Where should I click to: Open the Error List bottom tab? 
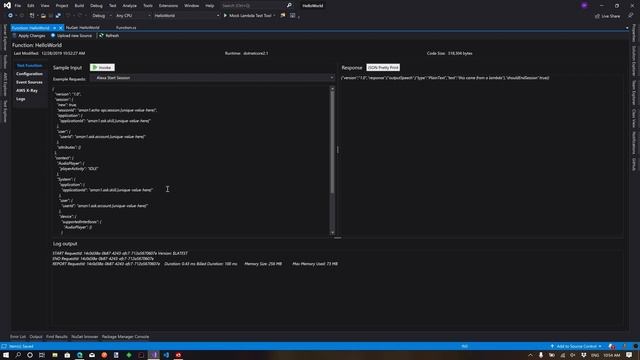coord(18,337)
